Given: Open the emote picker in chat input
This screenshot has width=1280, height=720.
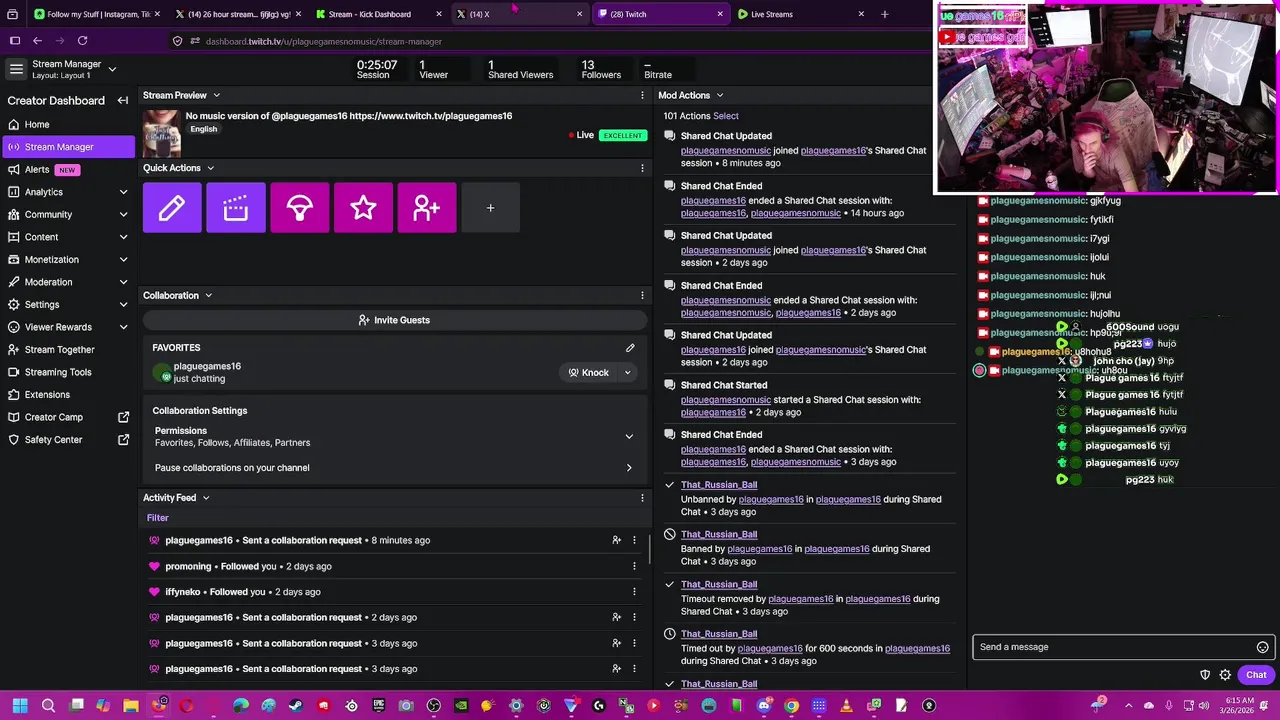Looking at the screenshot, I should 1262,647.
